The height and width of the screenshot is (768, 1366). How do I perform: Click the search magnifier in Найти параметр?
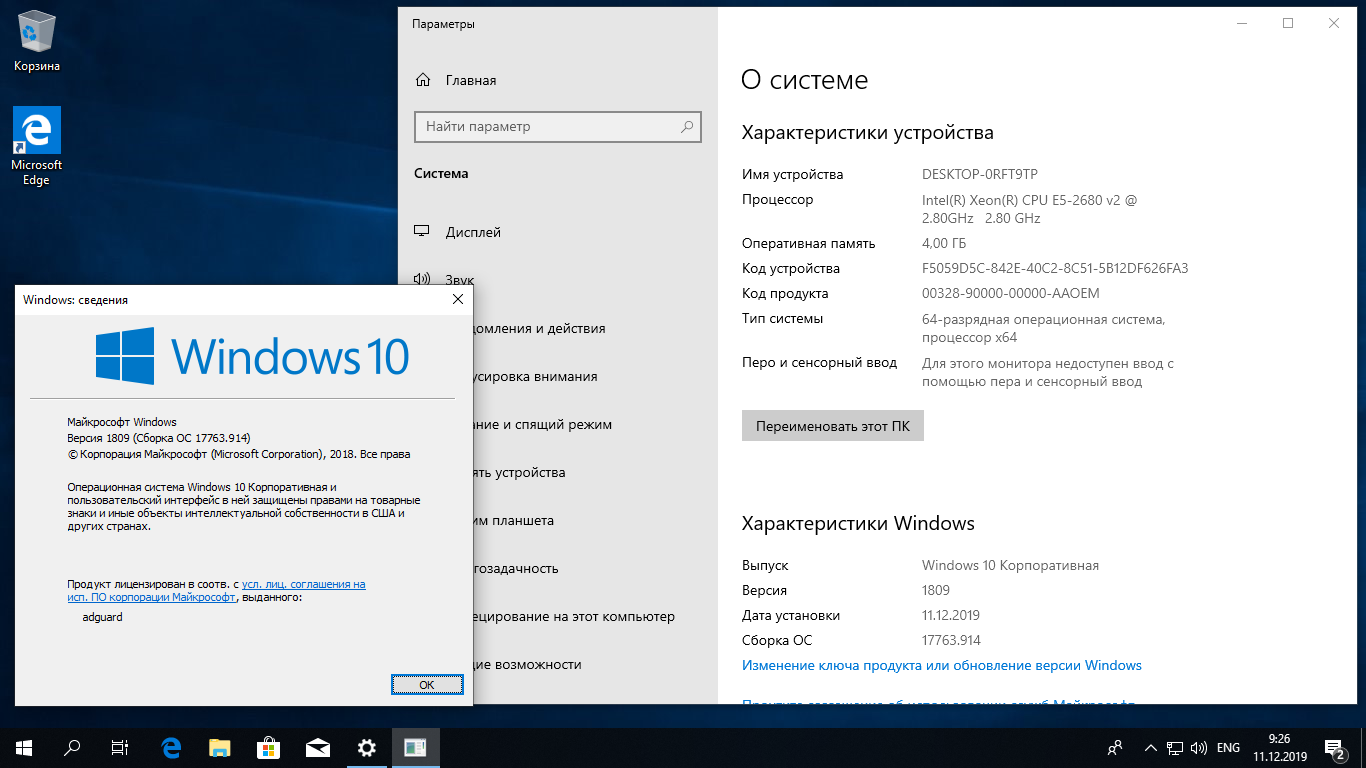pos(687,127)
